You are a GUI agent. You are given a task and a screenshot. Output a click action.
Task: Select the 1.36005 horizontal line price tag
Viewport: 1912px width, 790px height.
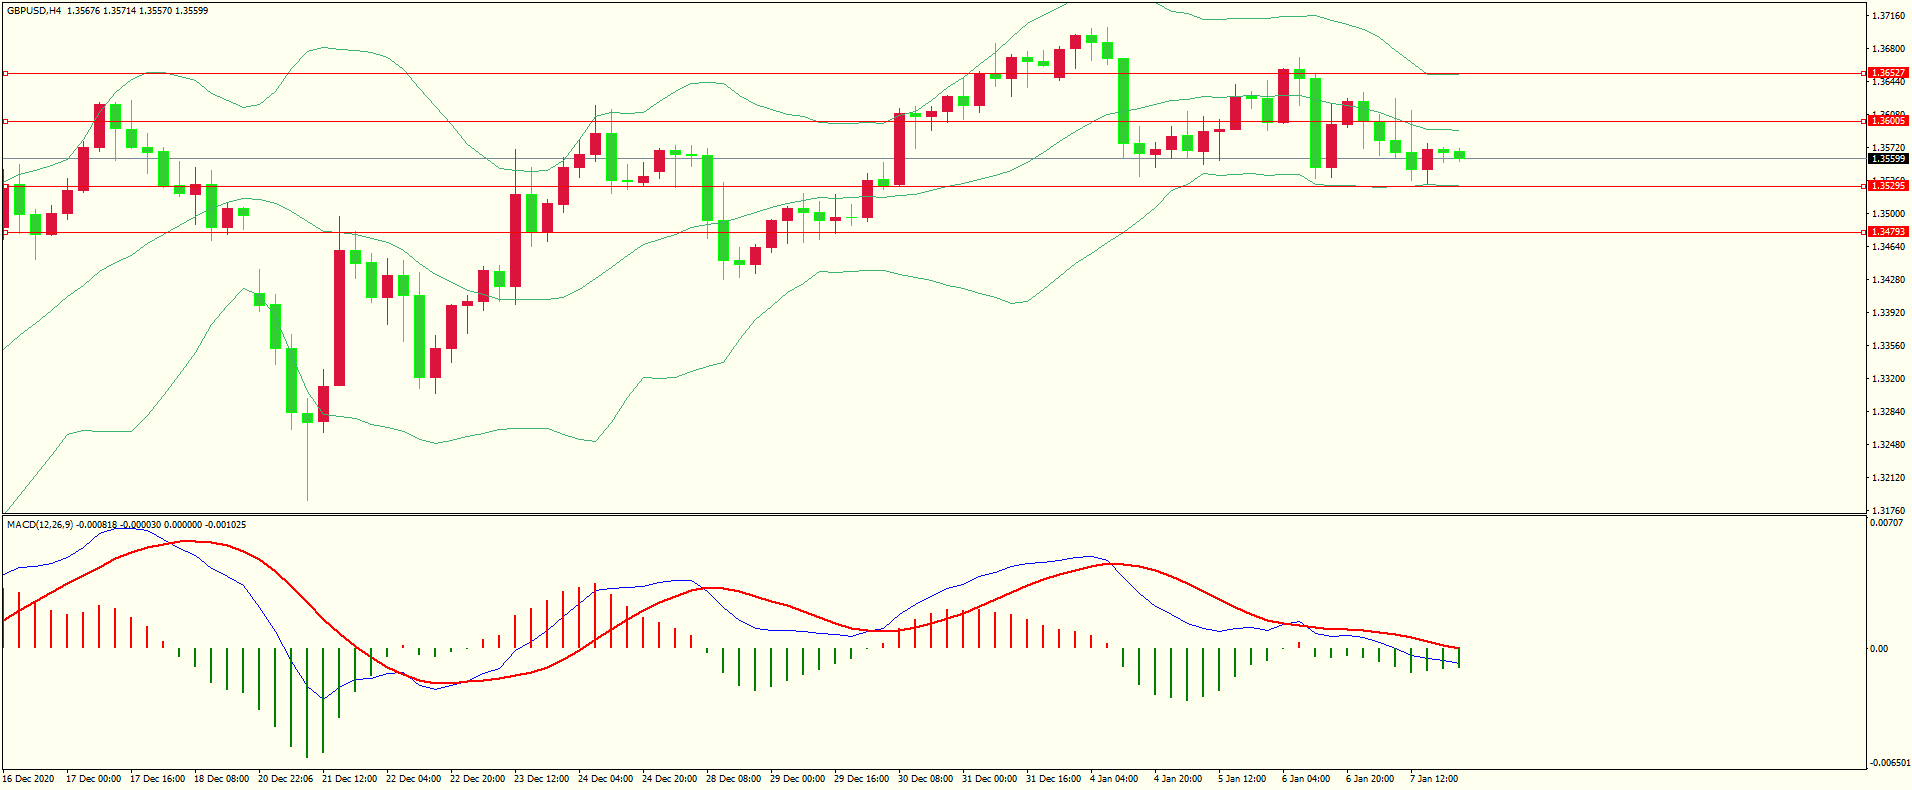pyautogui.click(x=1888, y=121)
